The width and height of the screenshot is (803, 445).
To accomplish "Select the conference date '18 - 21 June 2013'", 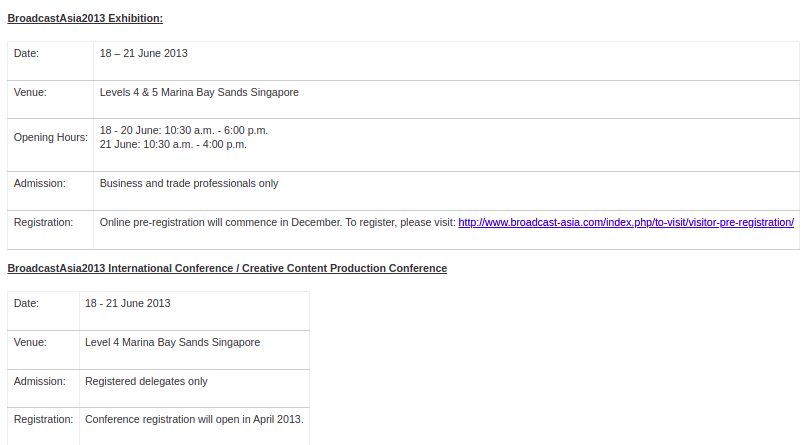I will coord(128,303).
